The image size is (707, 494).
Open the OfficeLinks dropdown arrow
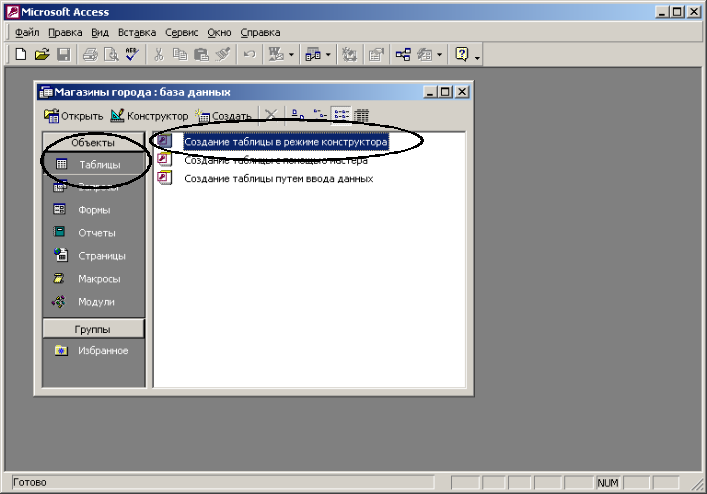291,55
